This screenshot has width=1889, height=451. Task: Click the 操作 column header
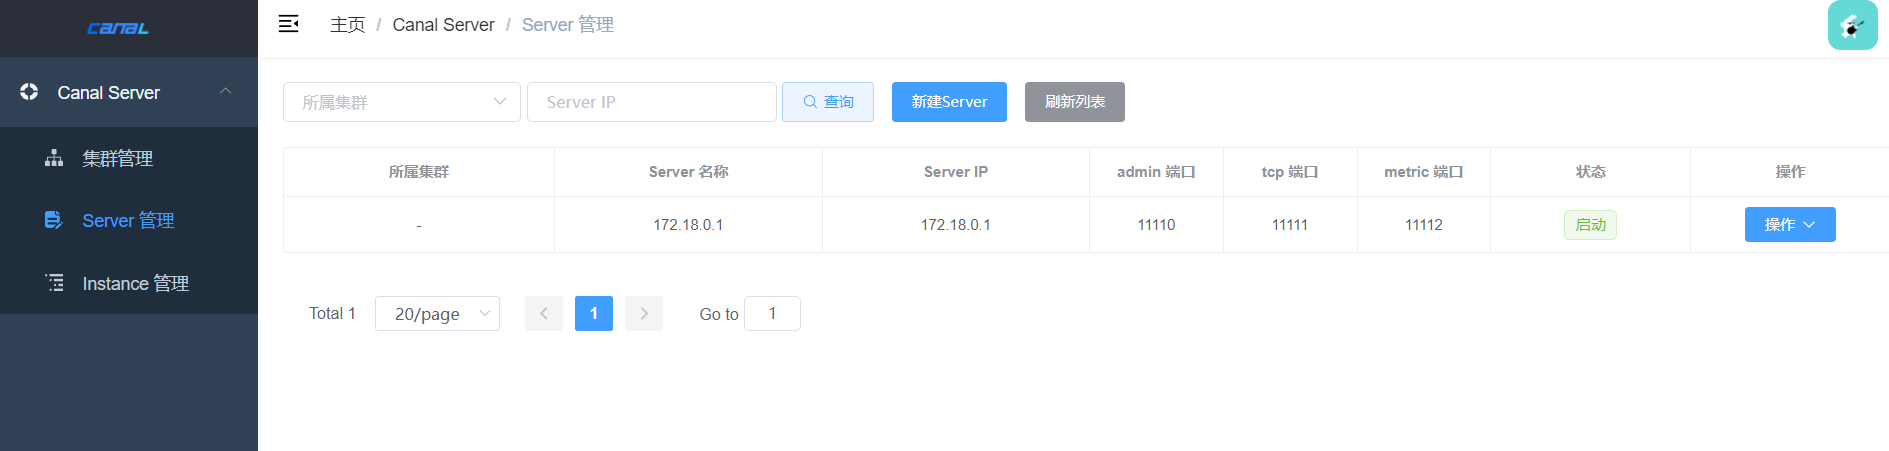click(x=1790, y=172)
